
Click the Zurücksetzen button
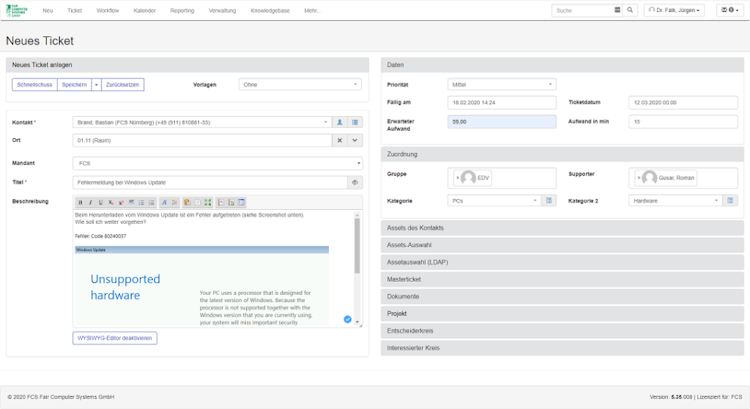pos(122,85)
